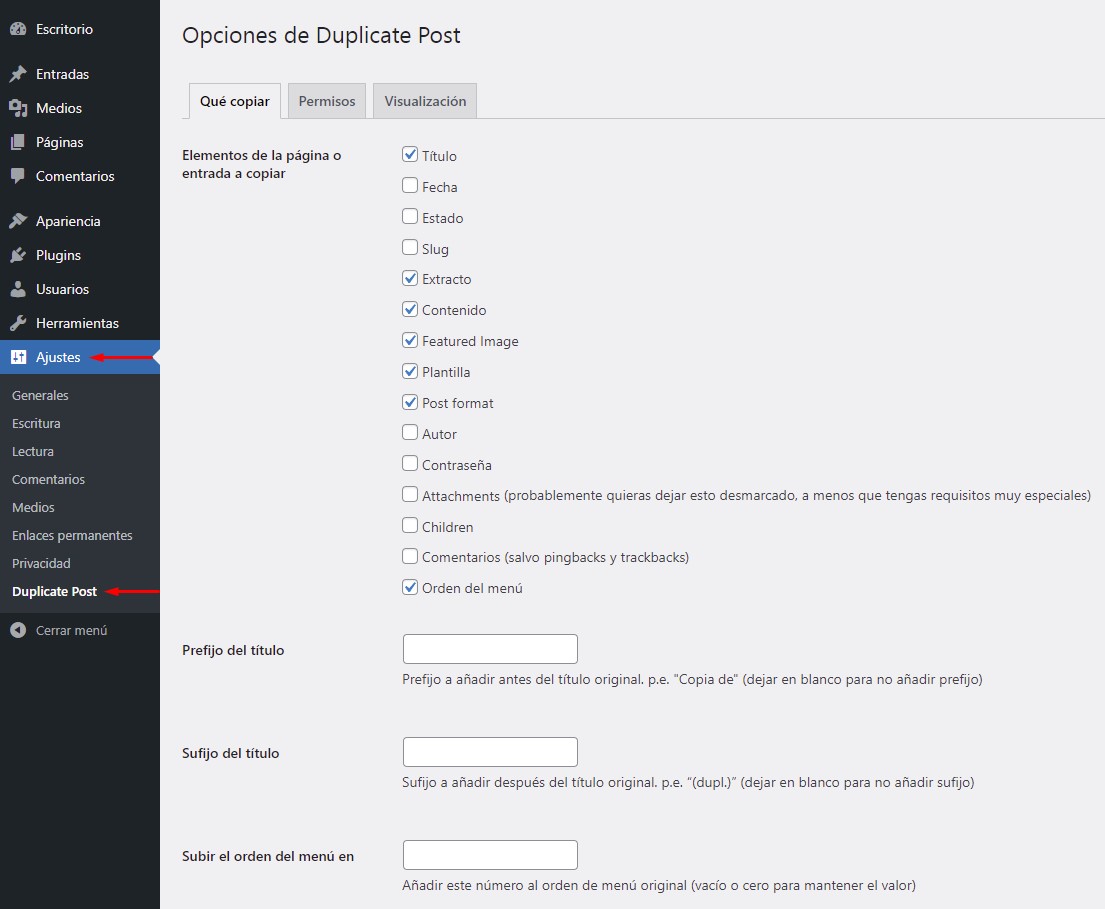Check the Contraseña checkbox
The height and width of the screenshot is (909, 1105).
410,464
